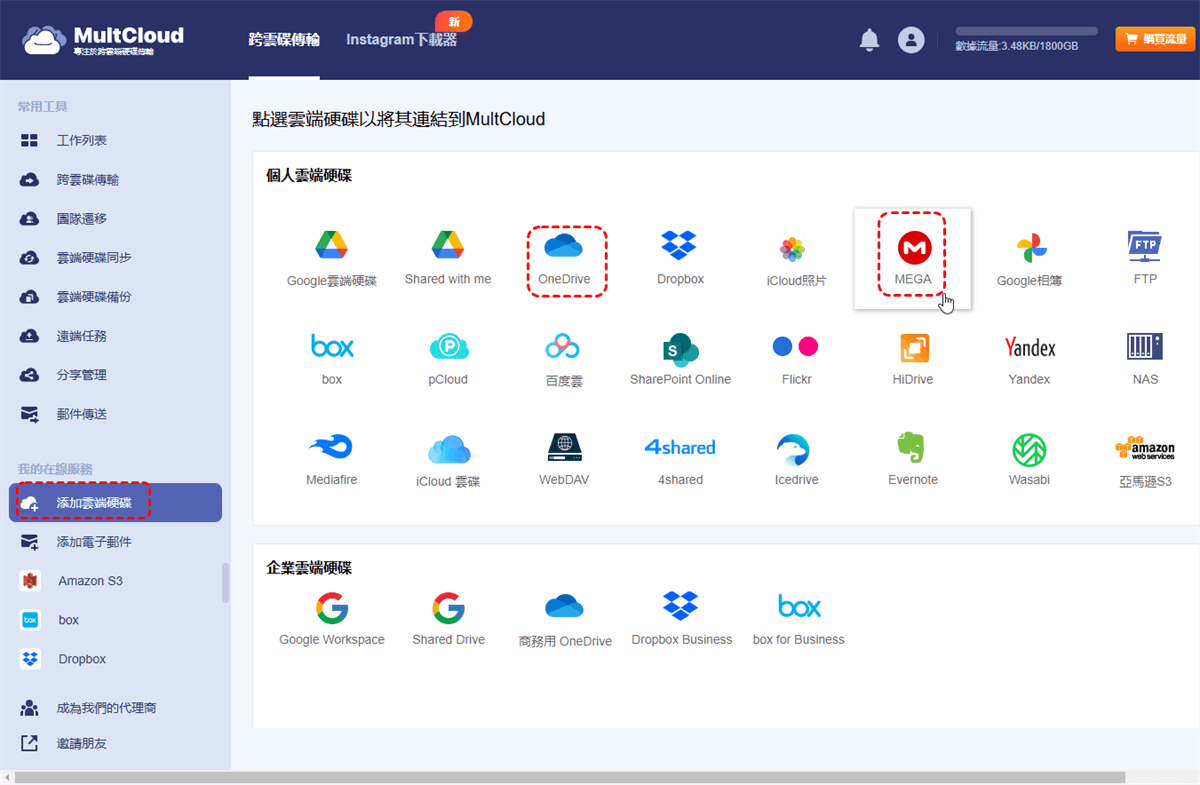Choose the SharePoint Online icon
1200x785 pixels.
(680, 348)
